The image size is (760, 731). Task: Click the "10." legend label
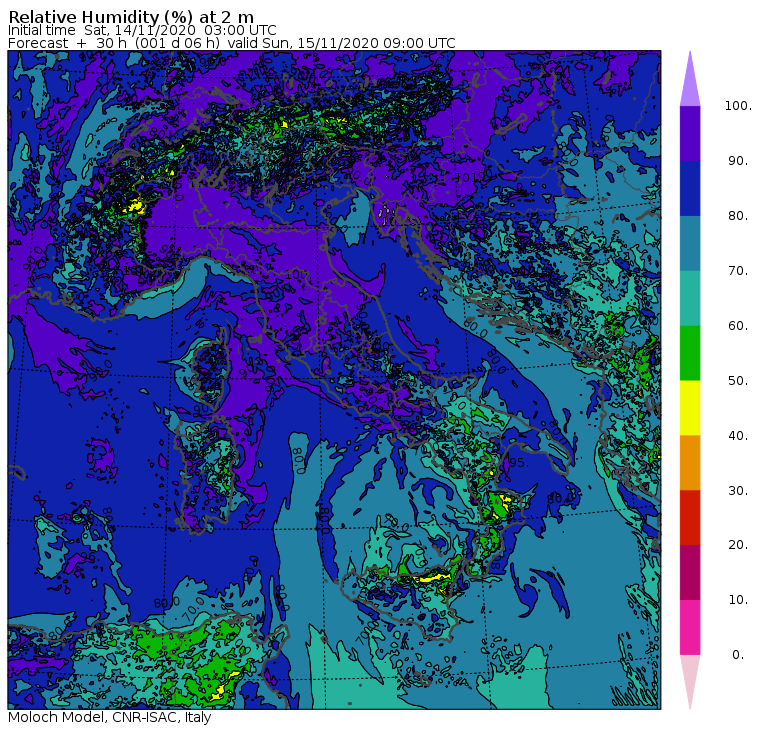point(738,600)
